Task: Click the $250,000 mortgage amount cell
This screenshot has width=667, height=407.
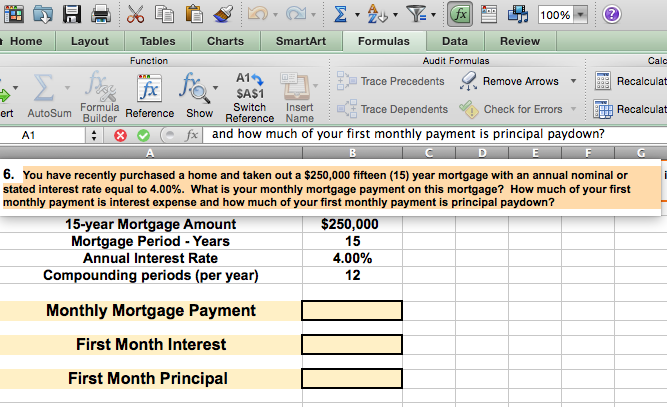Action: (352, 224)
